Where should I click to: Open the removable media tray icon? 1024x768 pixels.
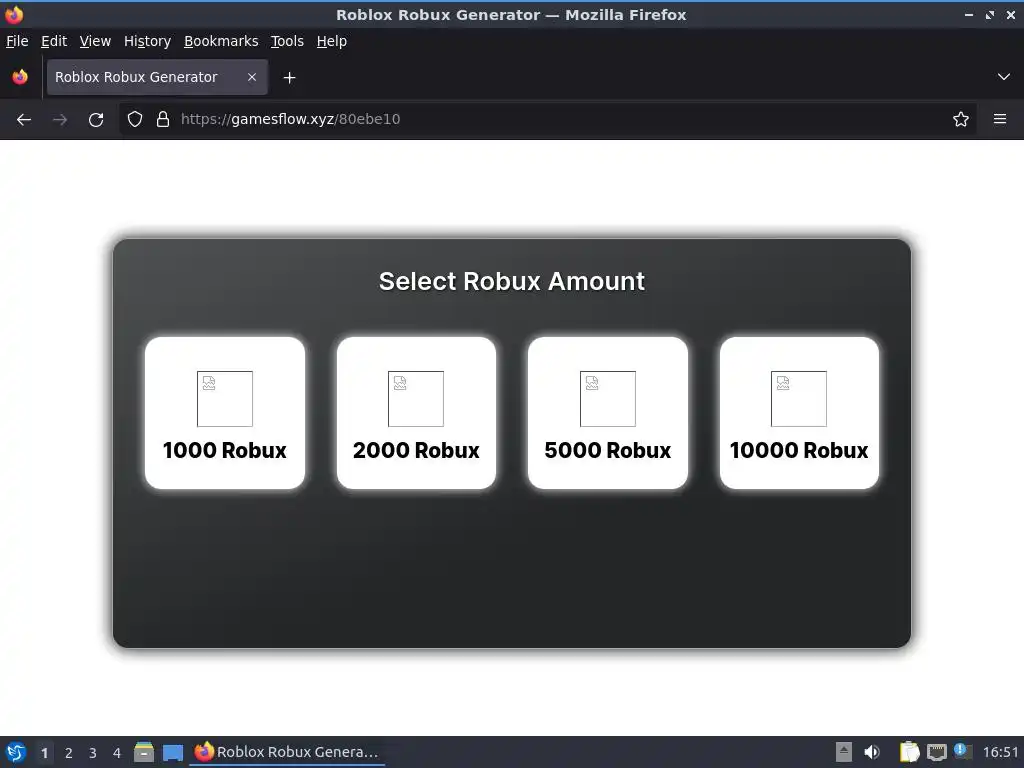pyautogui.click(x=844, y=752)
